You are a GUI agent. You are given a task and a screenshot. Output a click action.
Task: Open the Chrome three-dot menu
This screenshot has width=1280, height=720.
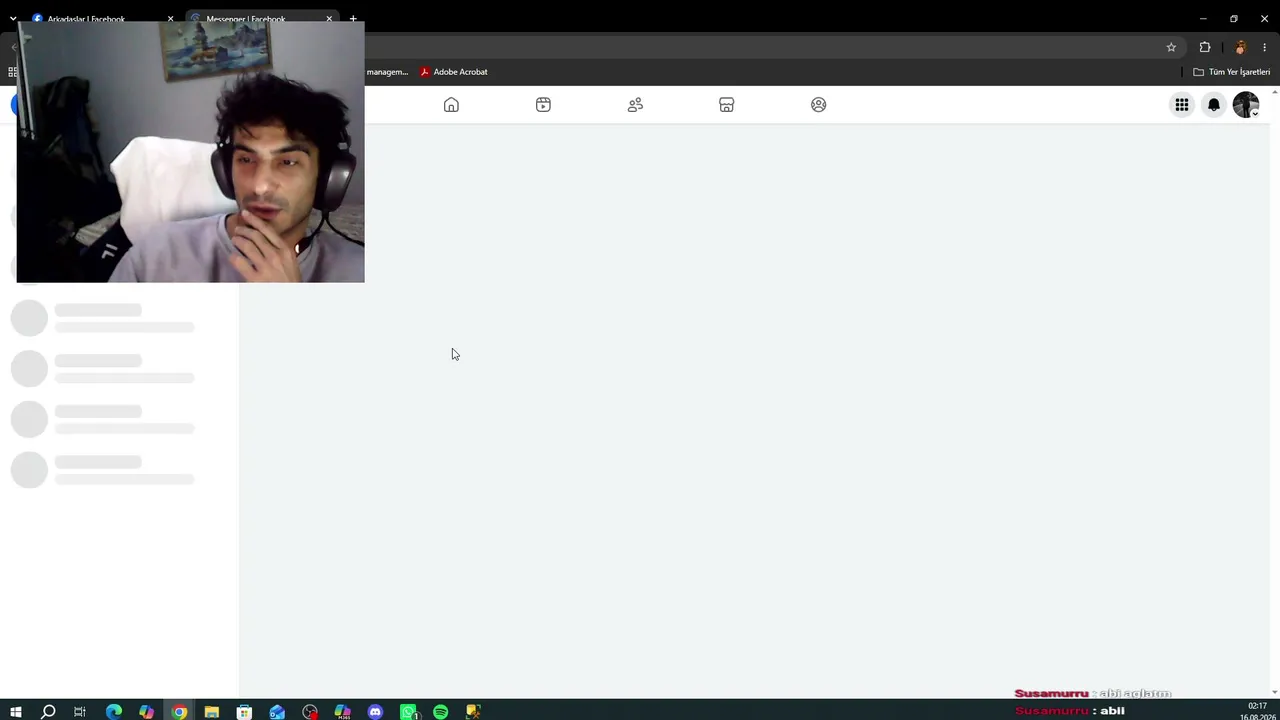click(1264, 47)
